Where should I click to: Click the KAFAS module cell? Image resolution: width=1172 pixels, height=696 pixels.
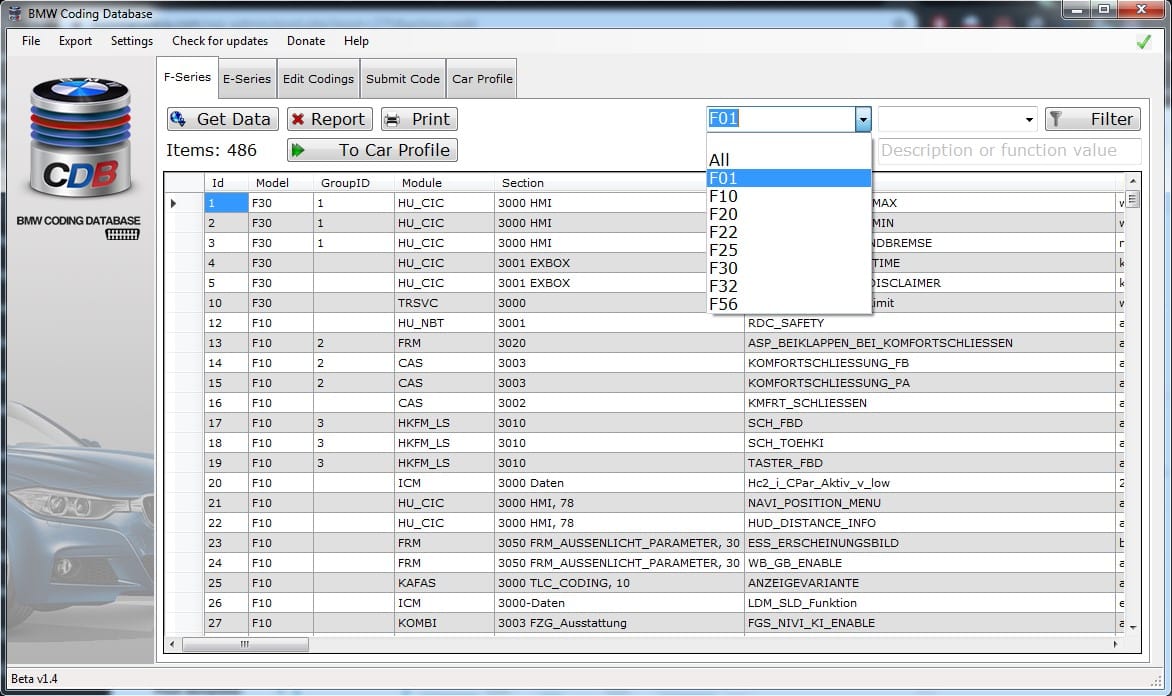(444, 583)
